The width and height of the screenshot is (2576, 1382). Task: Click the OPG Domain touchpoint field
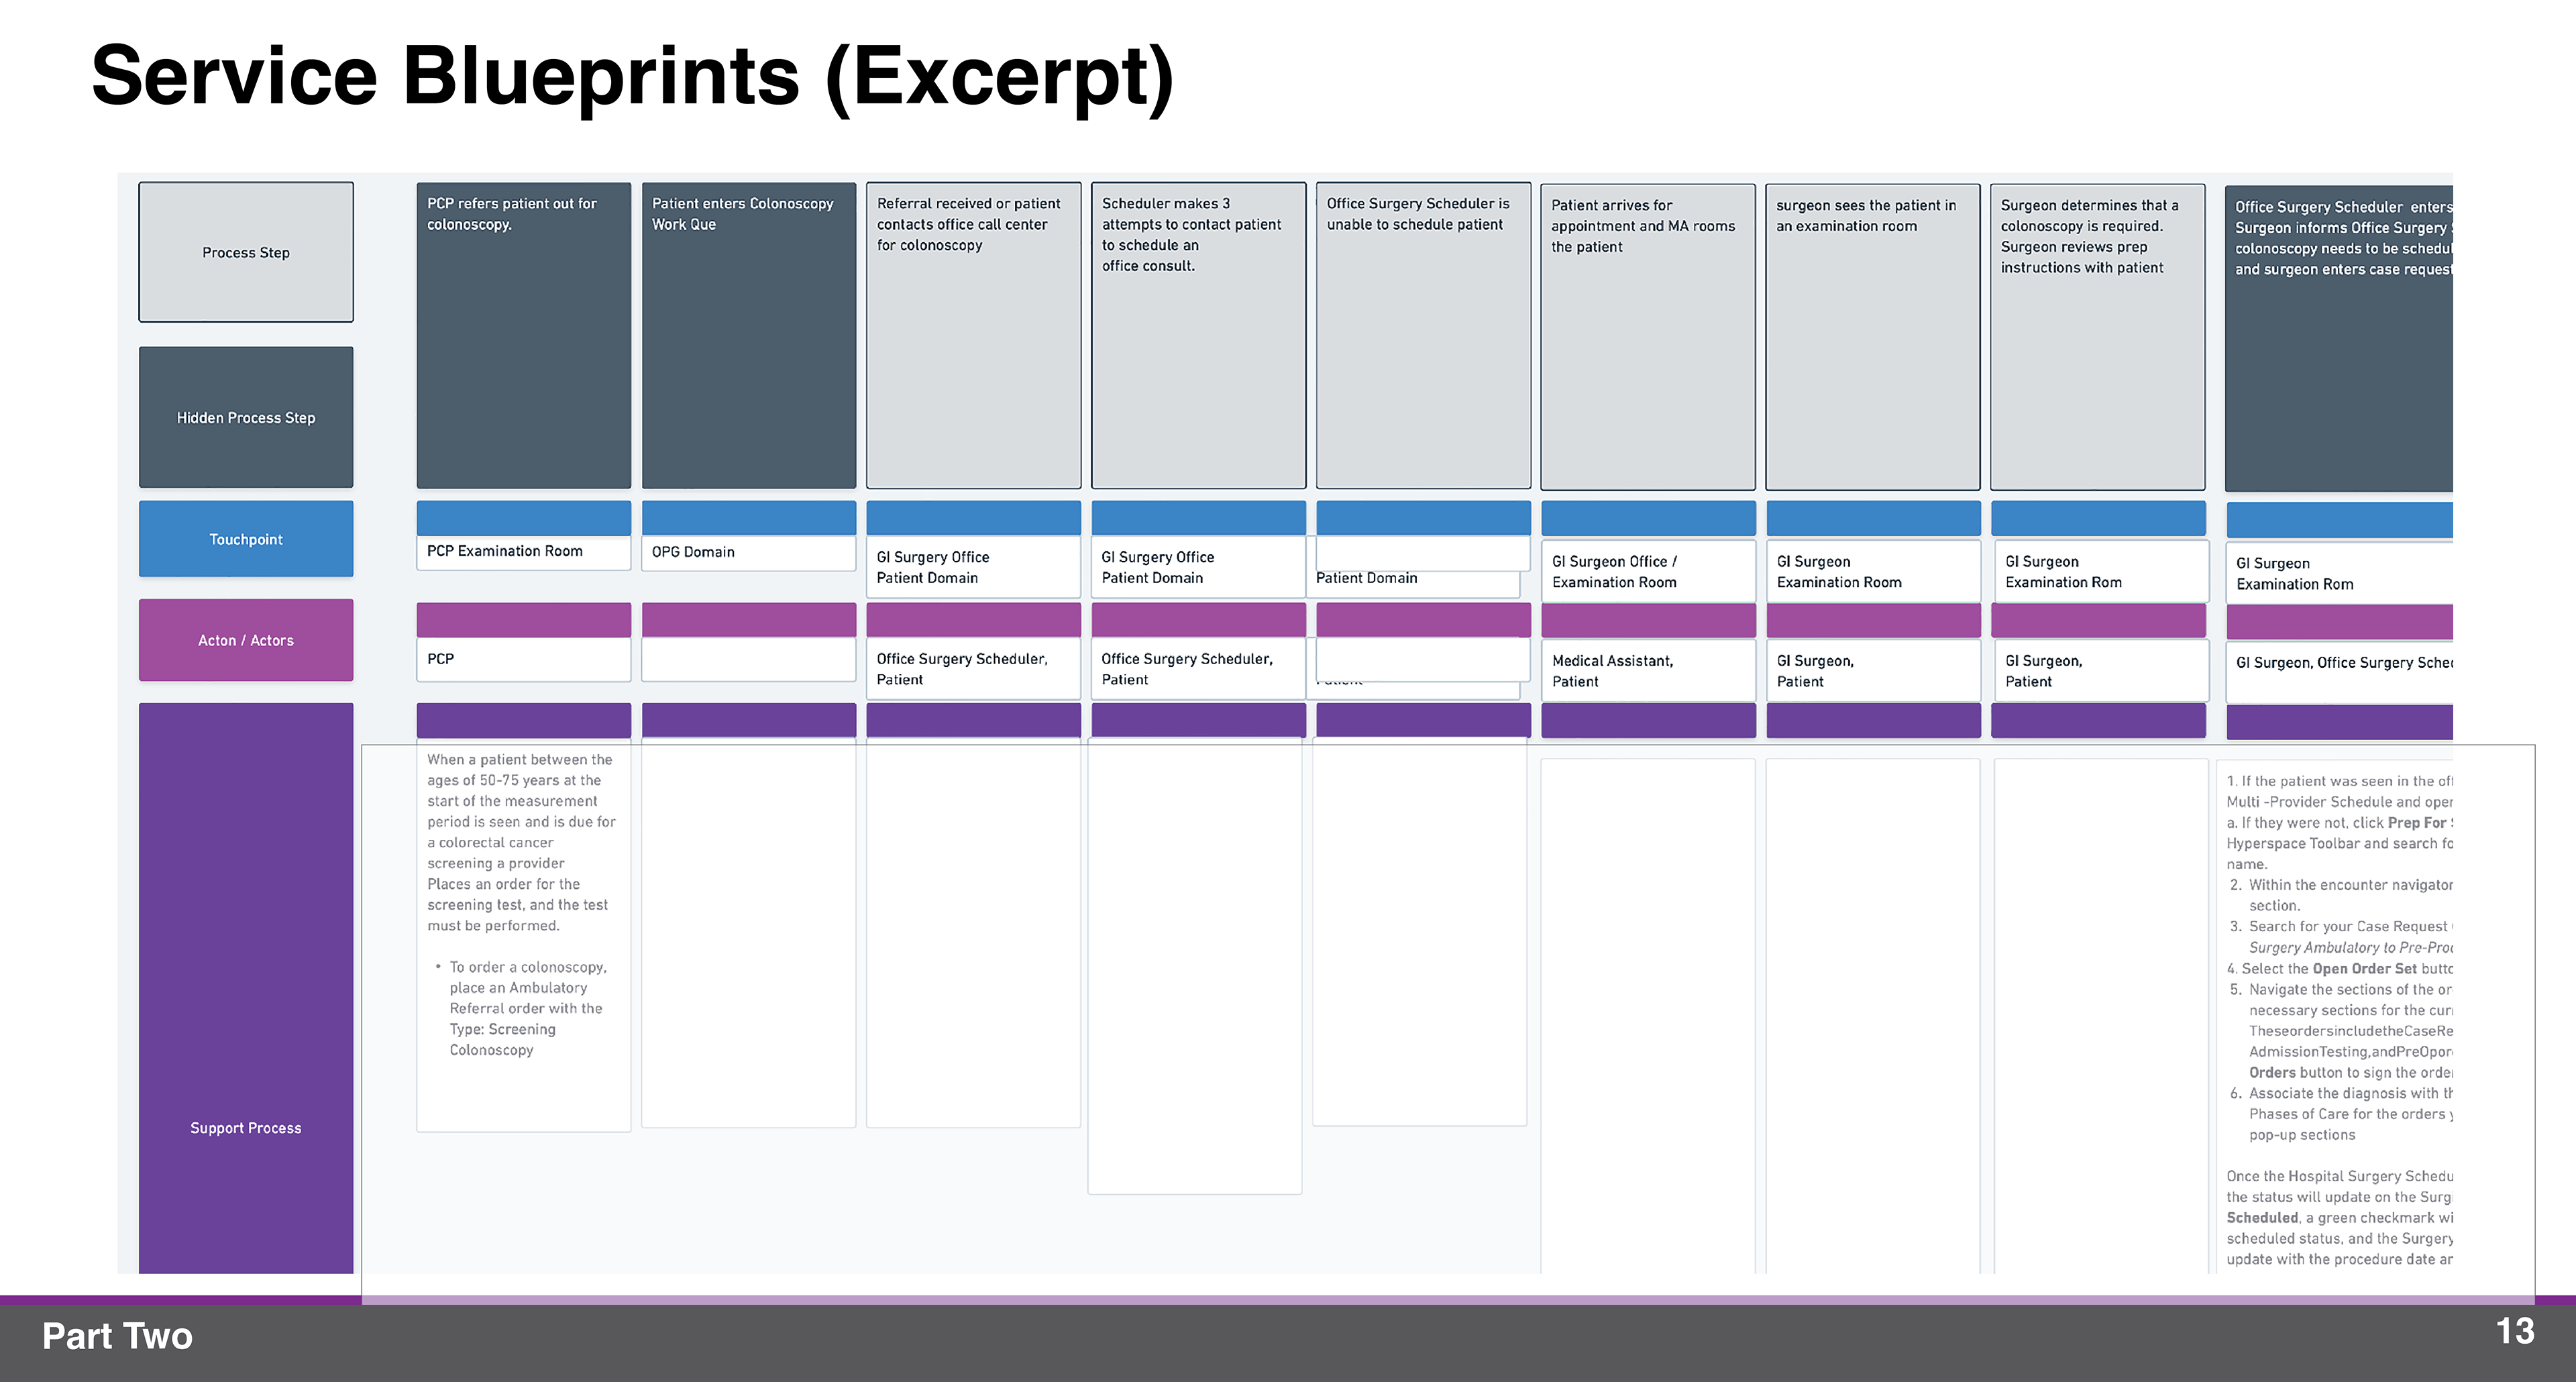click(x=748, y=552)
